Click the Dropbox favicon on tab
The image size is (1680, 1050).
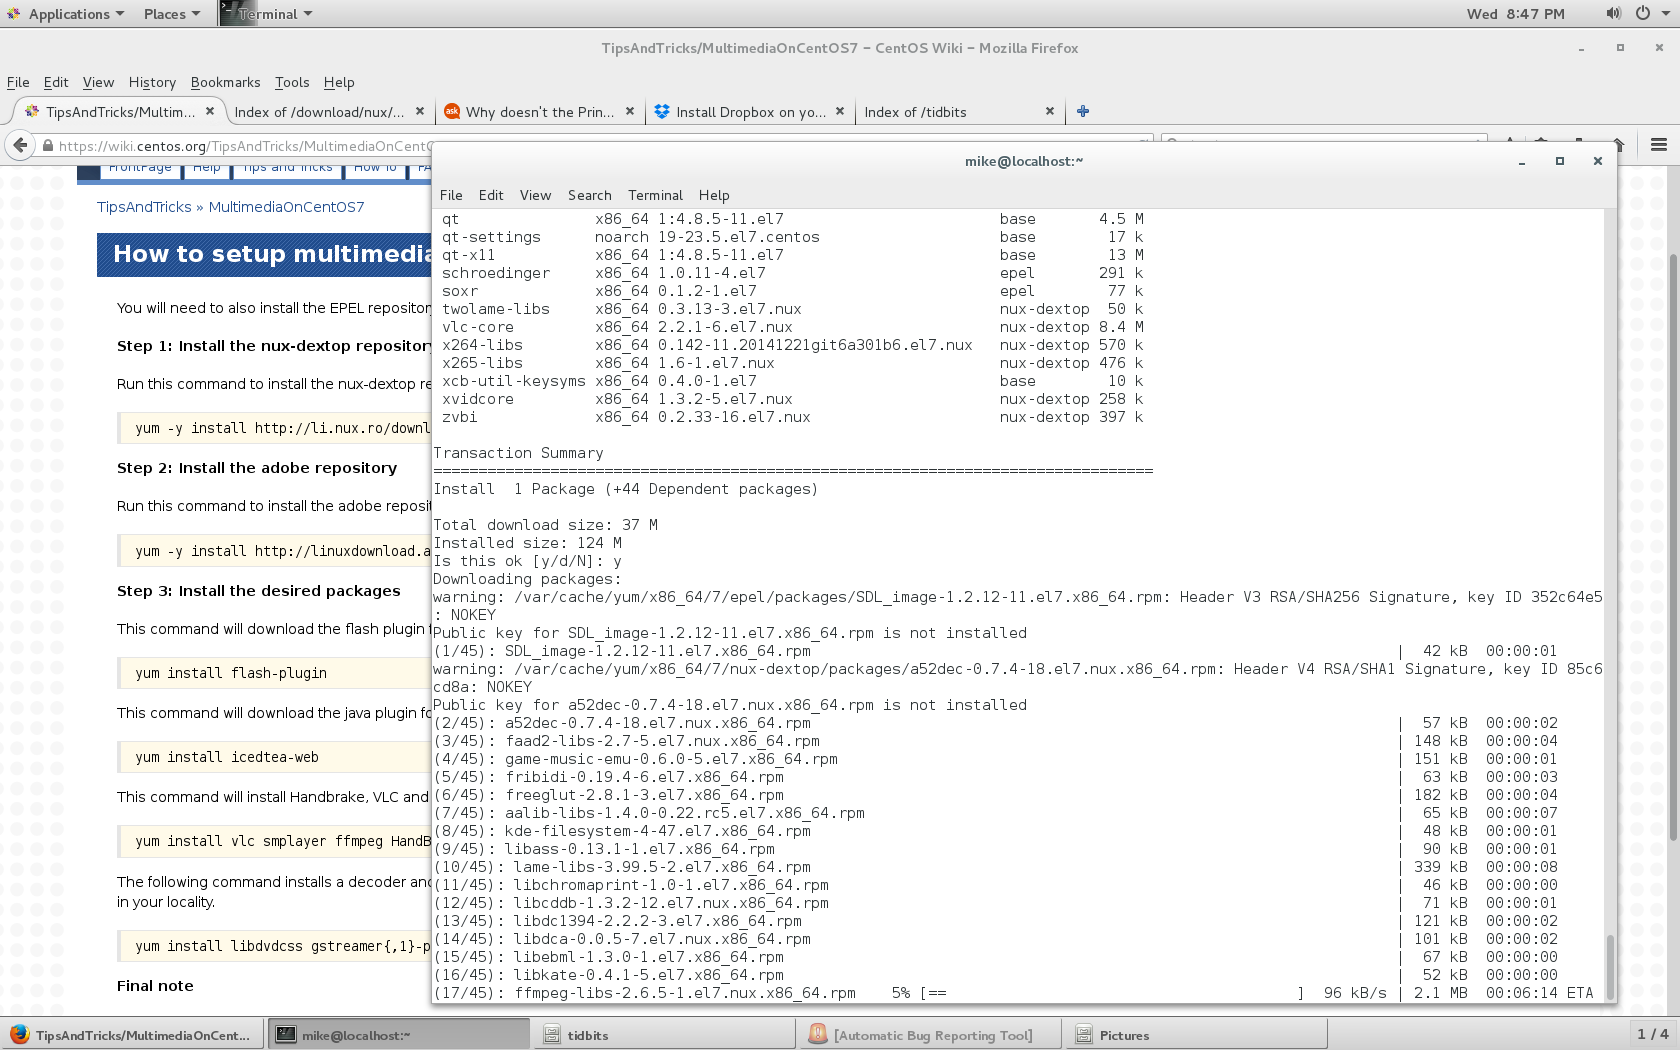tap(661, 111)
